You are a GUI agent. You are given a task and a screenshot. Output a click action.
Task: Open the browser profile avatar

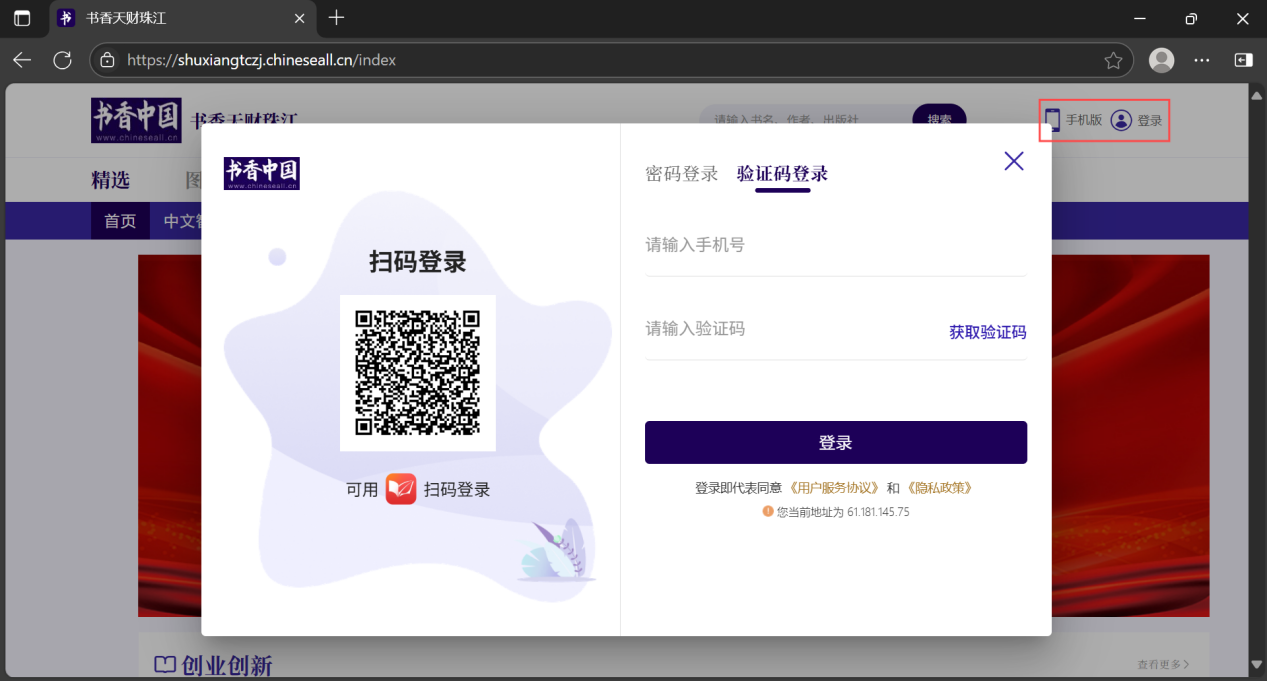coord(1161,60)
